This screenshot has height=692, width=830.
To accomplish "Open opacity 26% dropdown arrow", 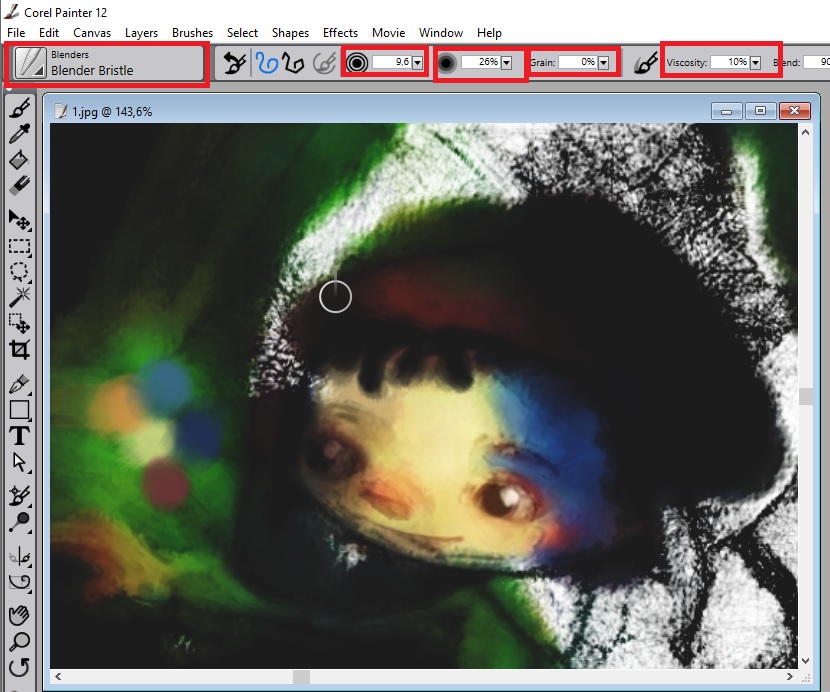I will [x=507, y=62].
